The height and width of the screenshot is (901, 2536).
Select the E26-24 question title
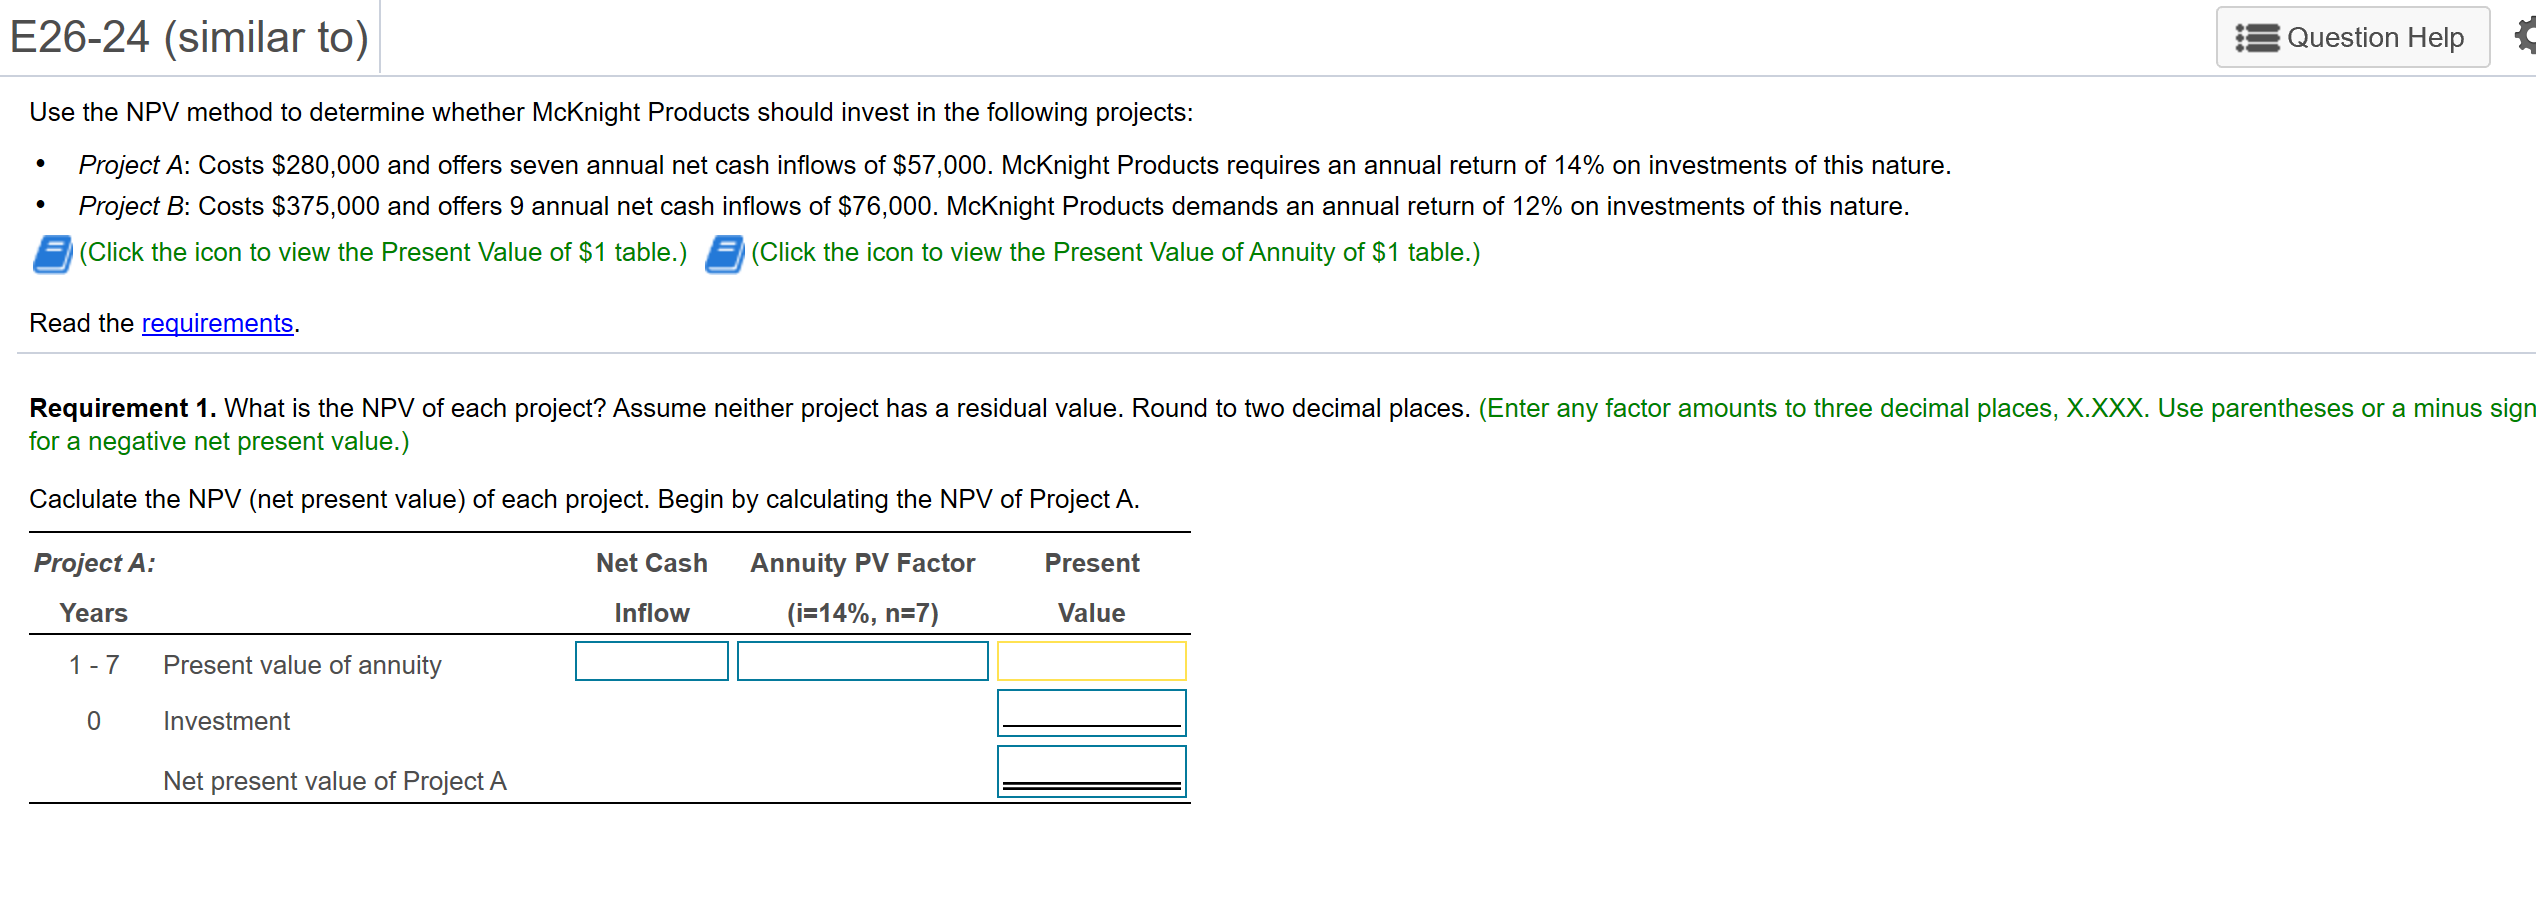(186, 37)
